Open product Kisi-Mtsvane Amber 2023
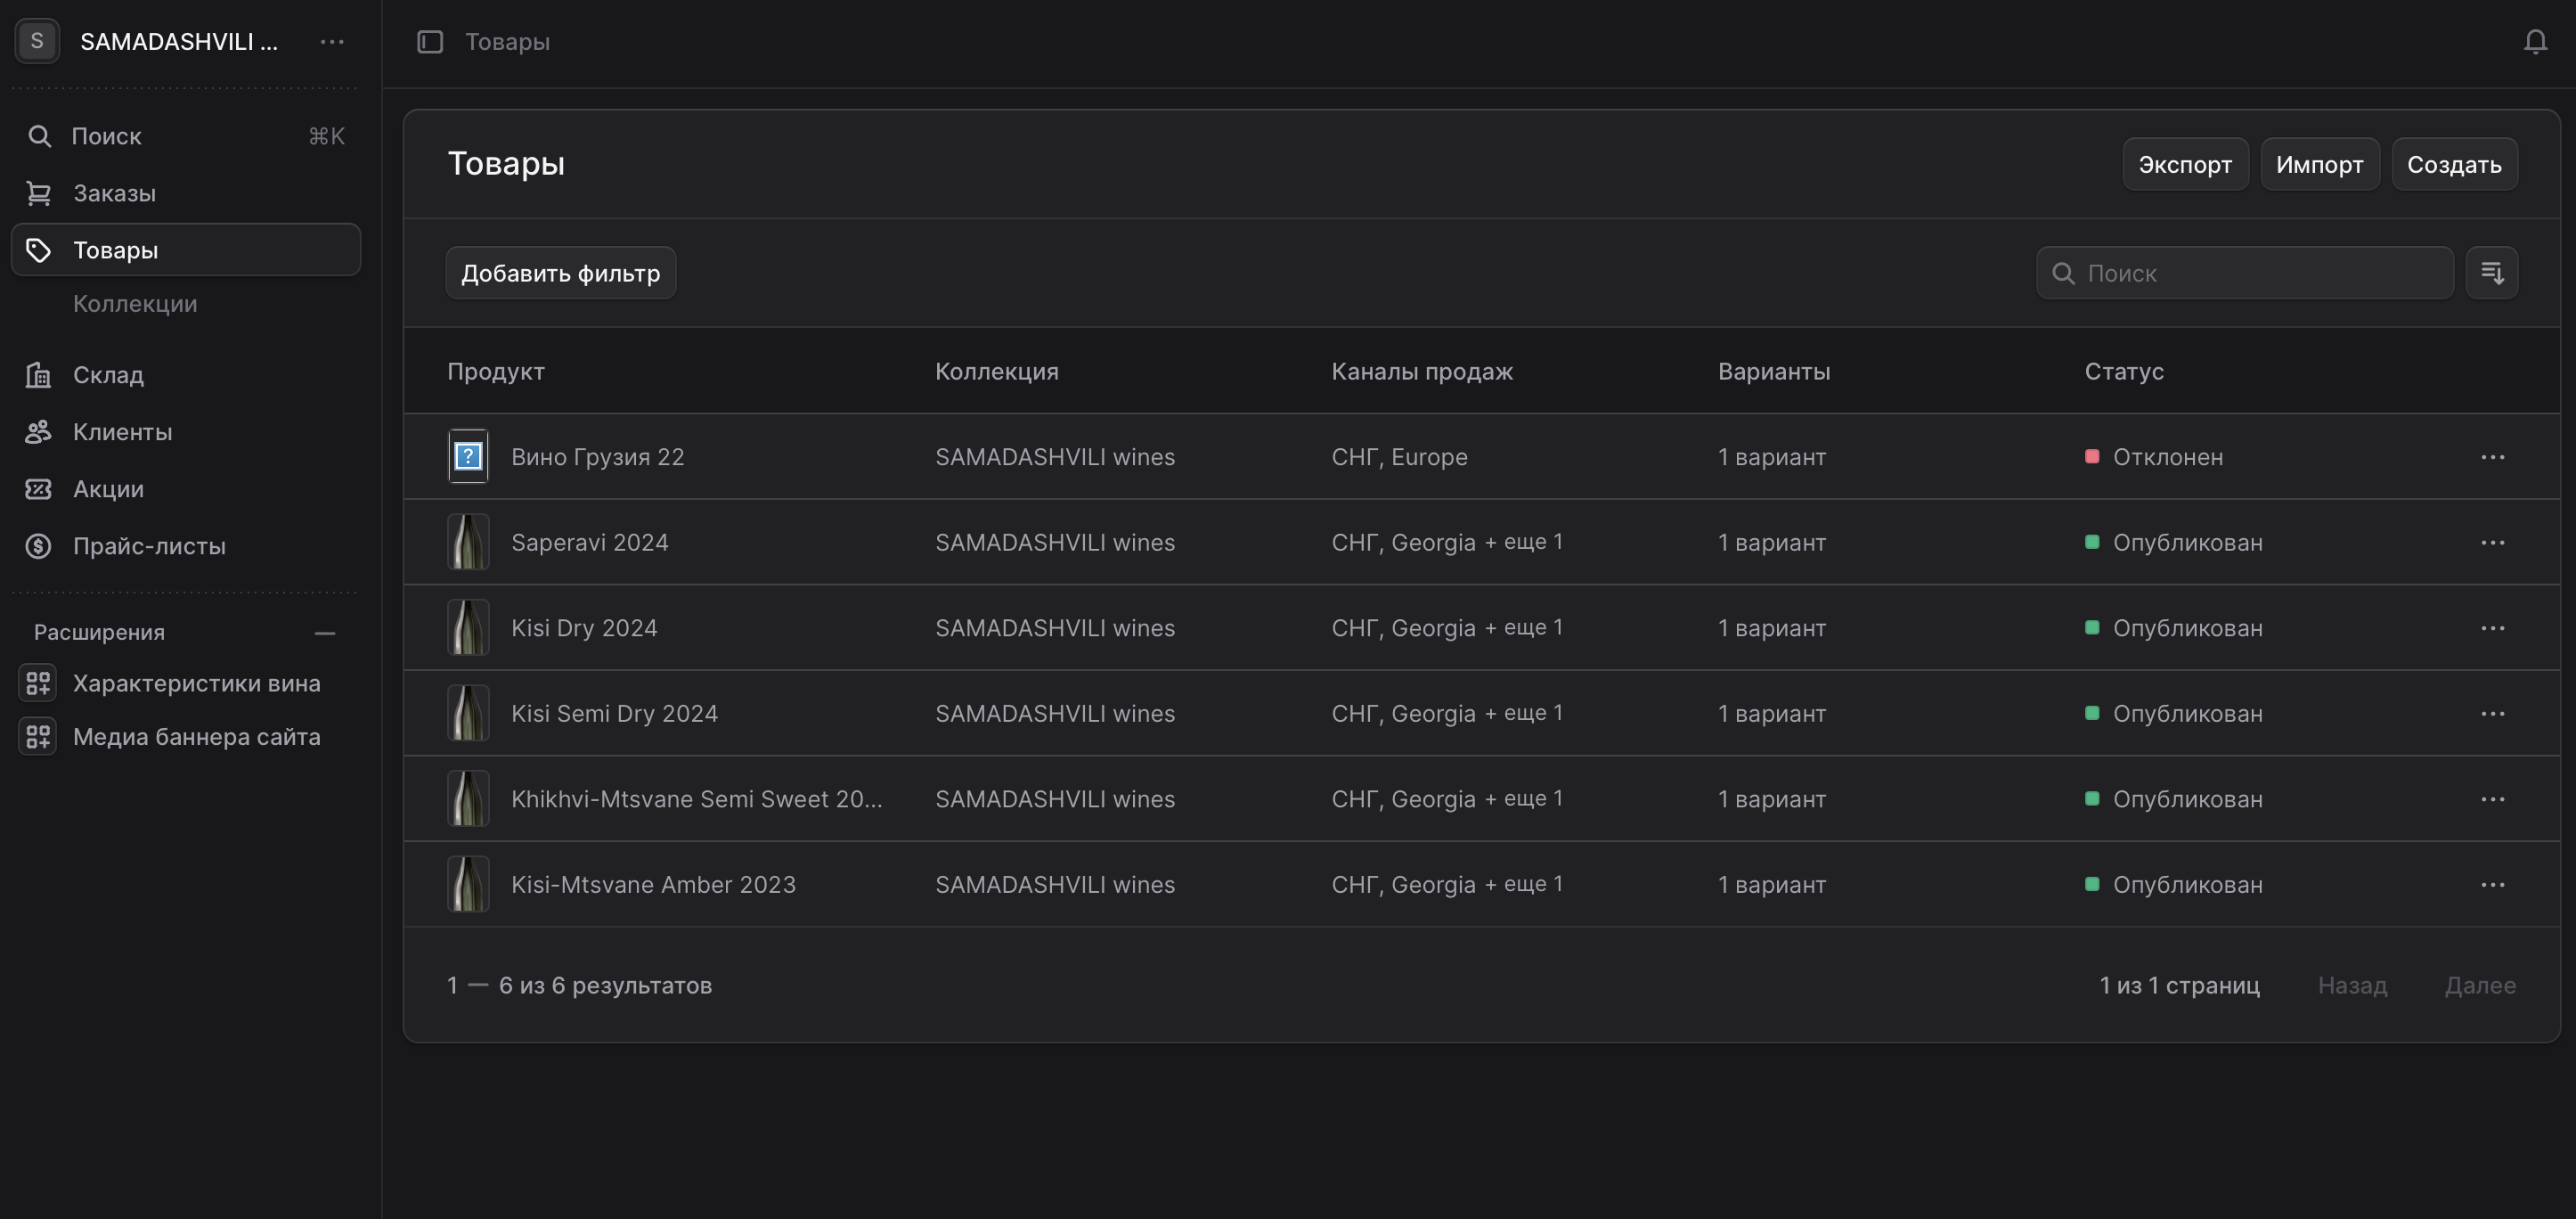Screen dimensions: 2576x1219 [x=653, y=885]
